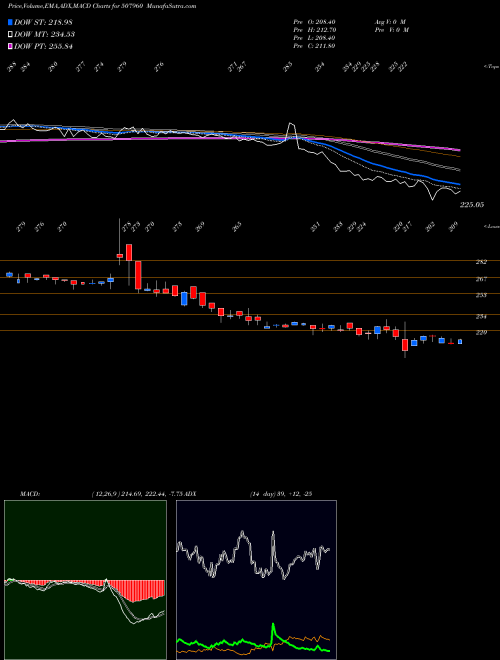Click the 253 price level label
Image resolution: width=500 pixels, height=660 pixels.
coord(481,295)
